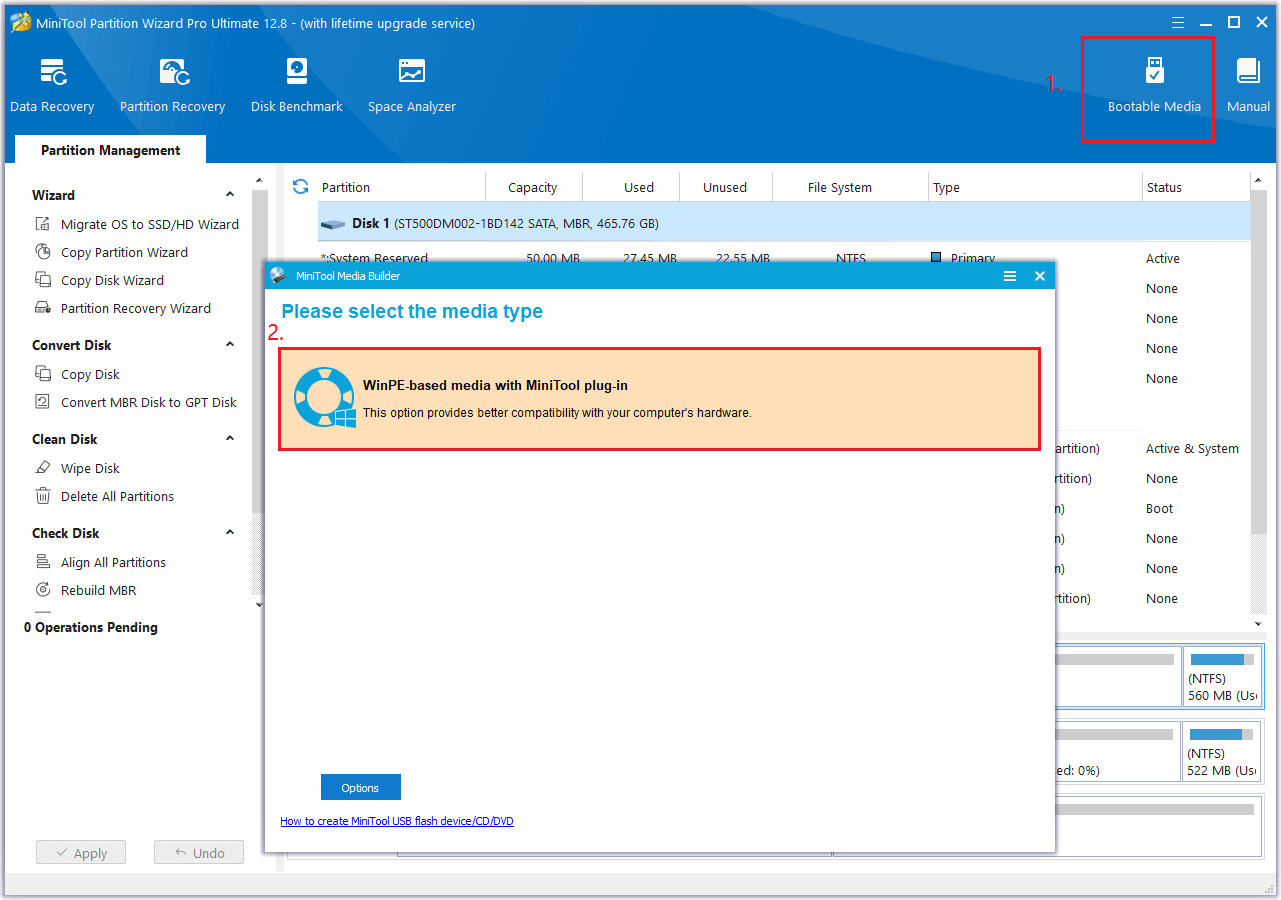This screenshot has height=900, width=1281.
Task: Click the Copy Partition Wizard icon
Action: (43, 252)
